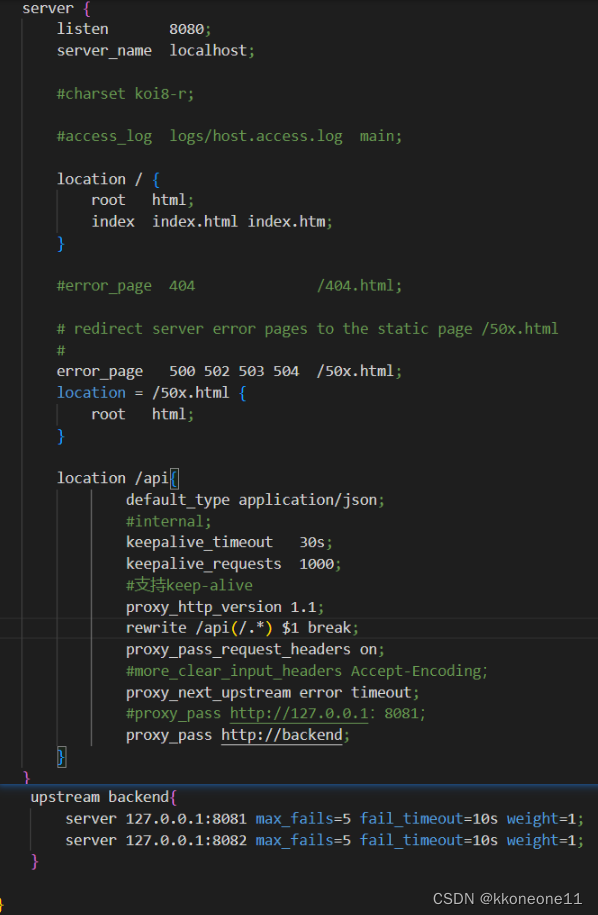
Task: Click the 'rewrite /api(/.*) $1 break;' line
Action: 242,628
